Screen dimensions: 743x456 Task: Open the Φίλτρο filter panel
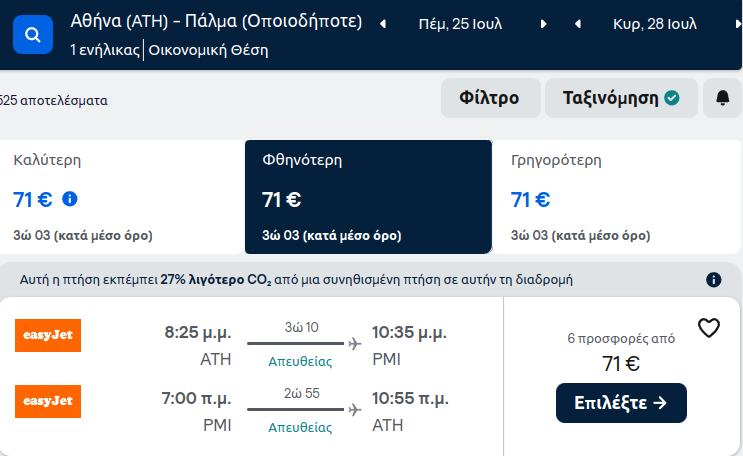490,98
